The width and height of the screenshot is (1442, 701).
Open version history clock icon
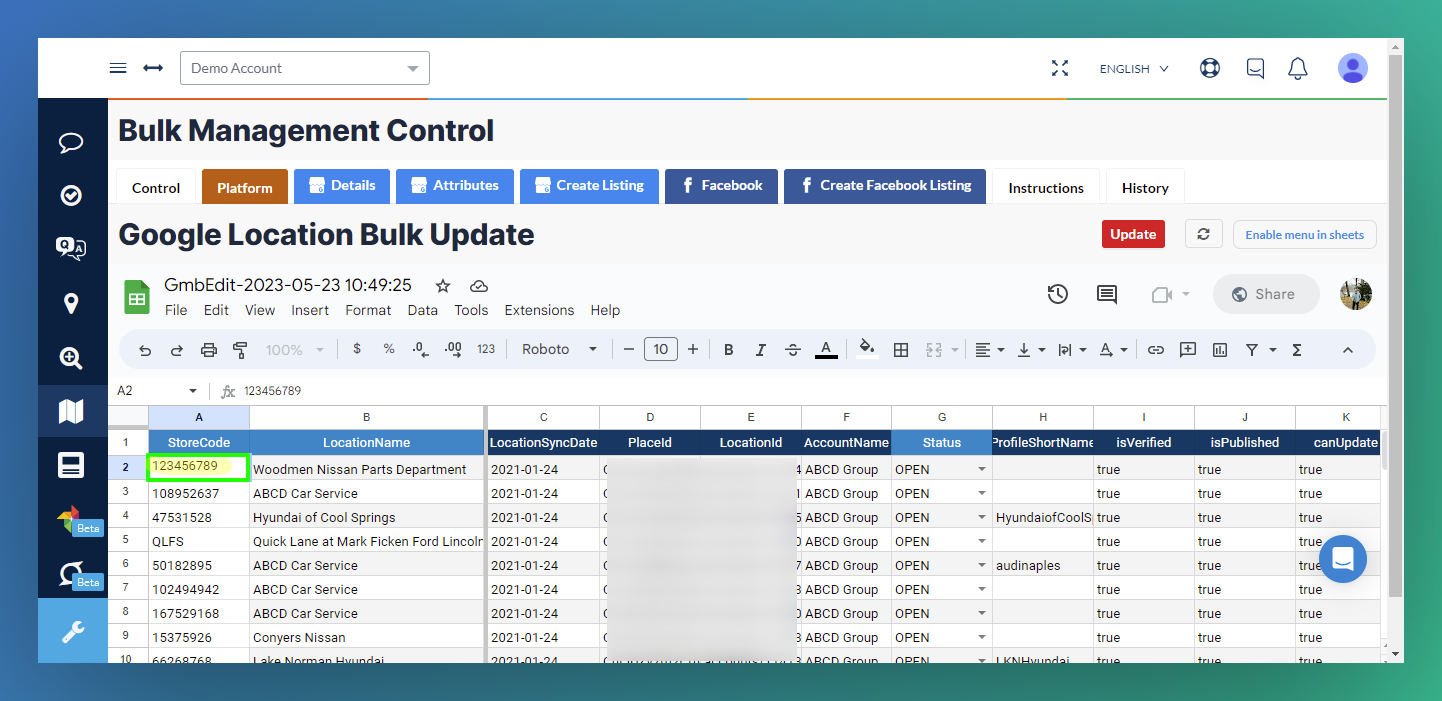pyautogui.click(x=1058, y=294)
